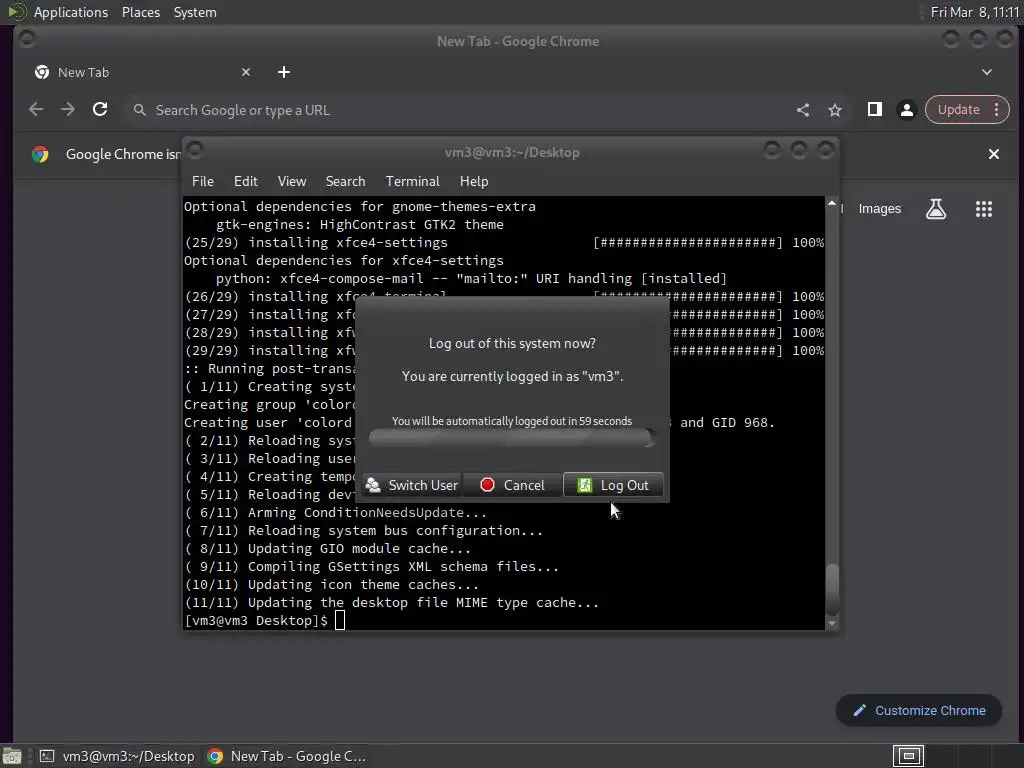Viewport: 1024px width, 768px height.
Task: Click Chrome logo in infobar
Action: [x=40, y=154]
